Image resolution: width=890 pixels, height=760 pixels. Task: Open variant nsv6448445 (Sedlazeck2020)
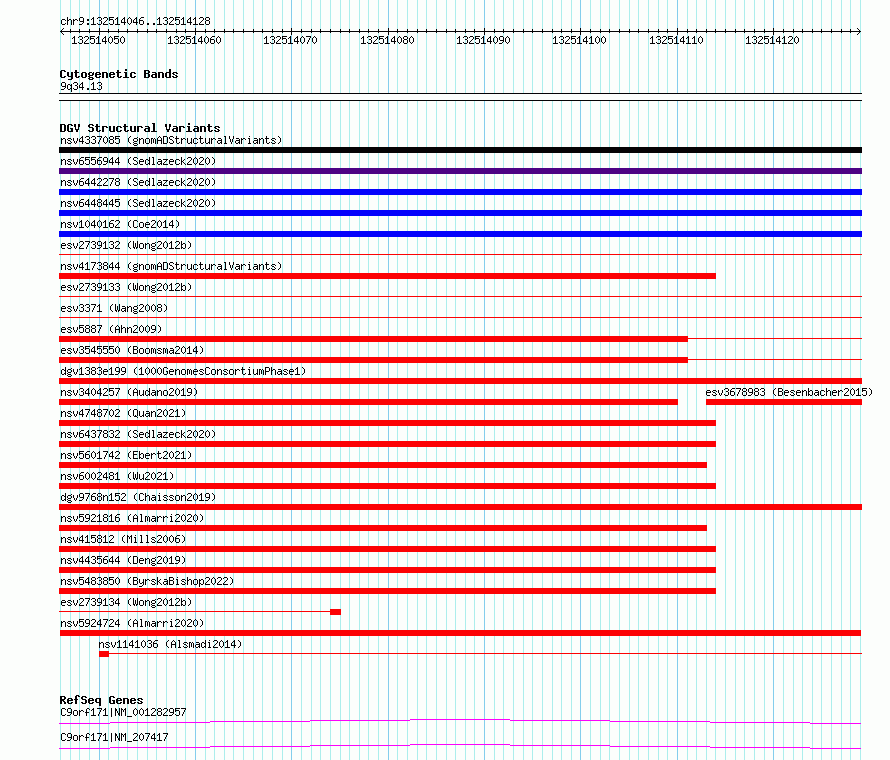138,203
